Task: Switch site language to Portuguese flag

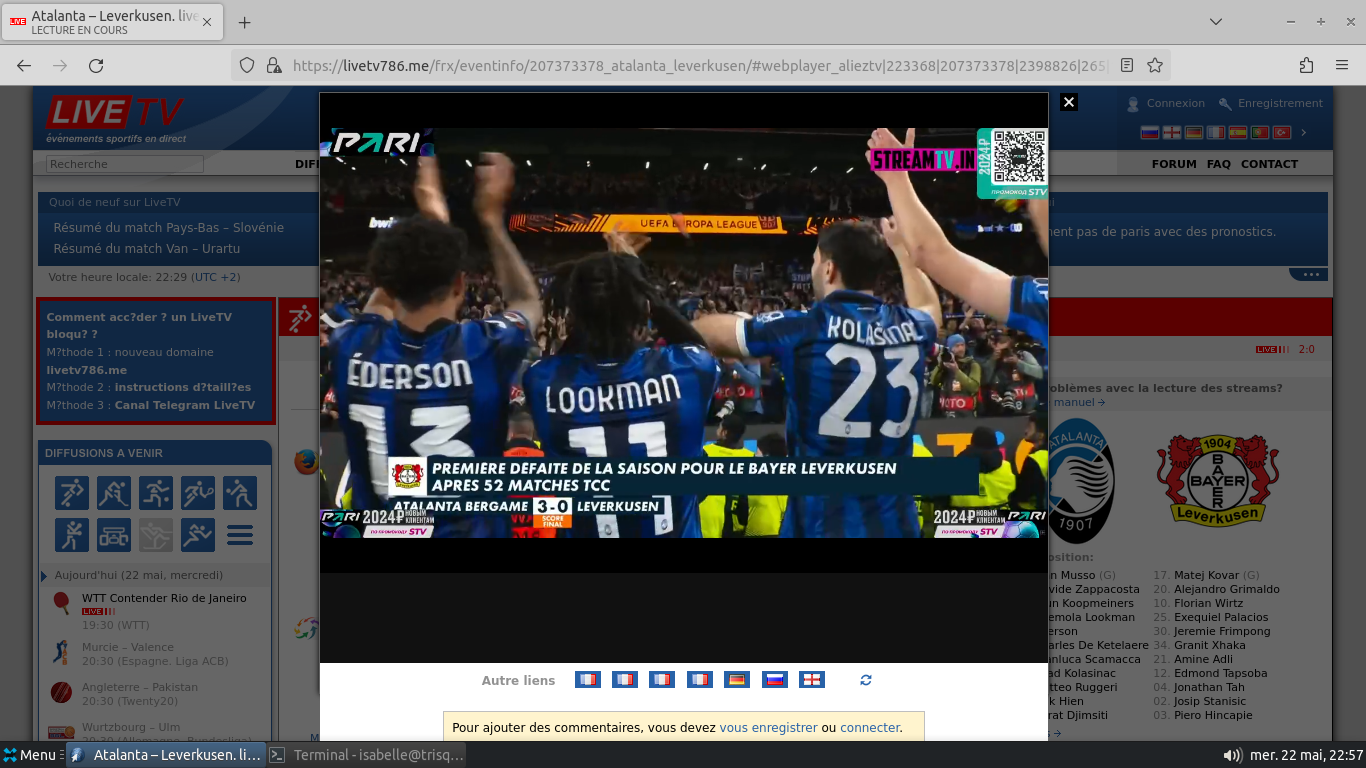Action: 1260,132
